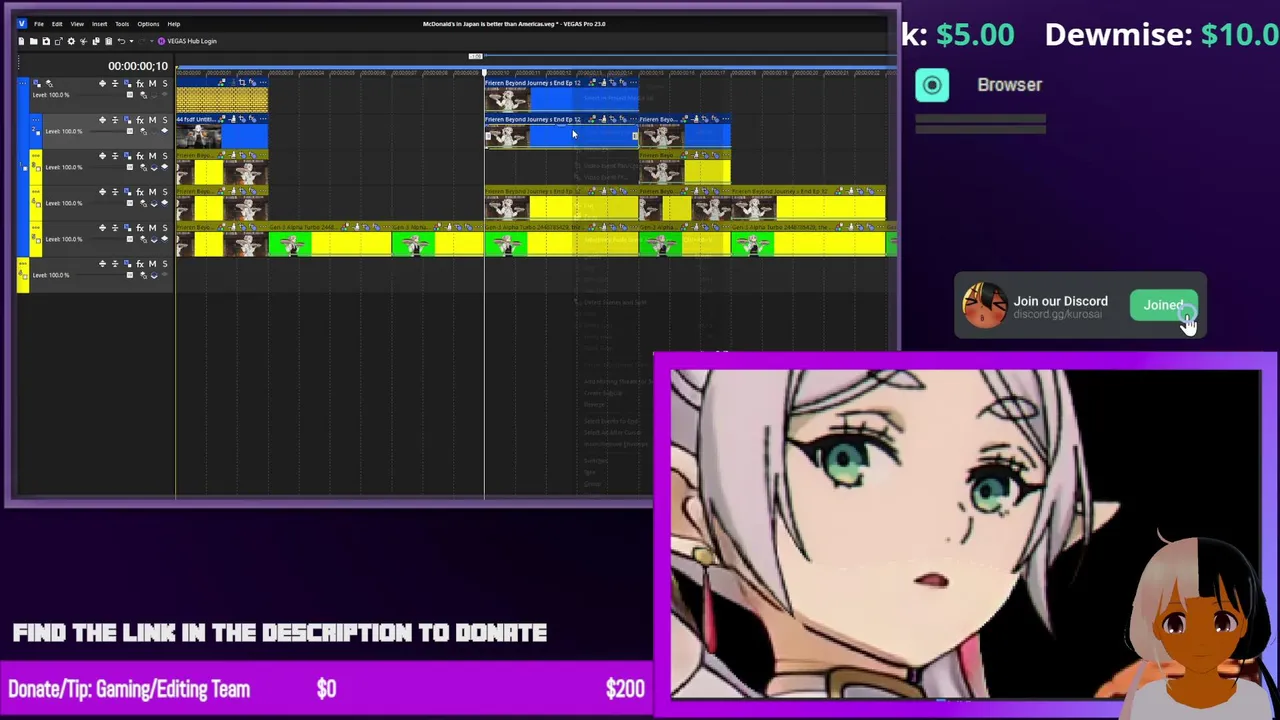Open the More menu on track 2 header

[36, 120]
